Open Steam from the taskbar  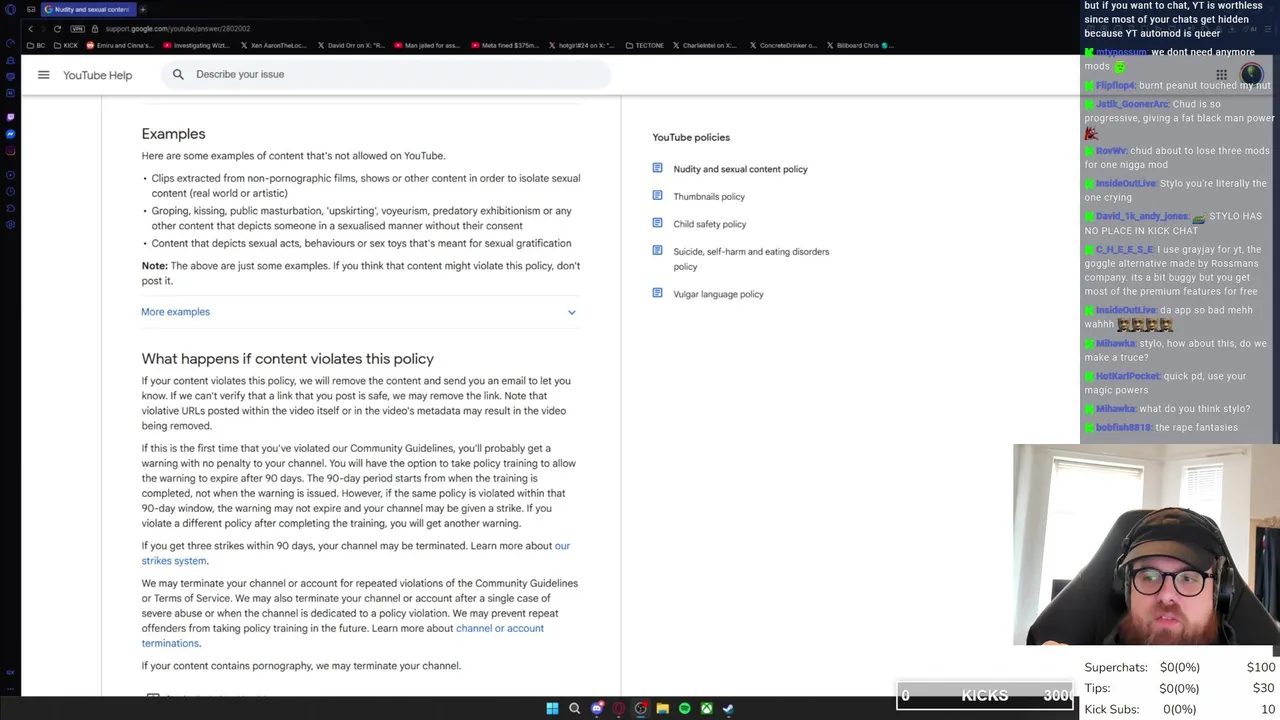tap(728, 708)
